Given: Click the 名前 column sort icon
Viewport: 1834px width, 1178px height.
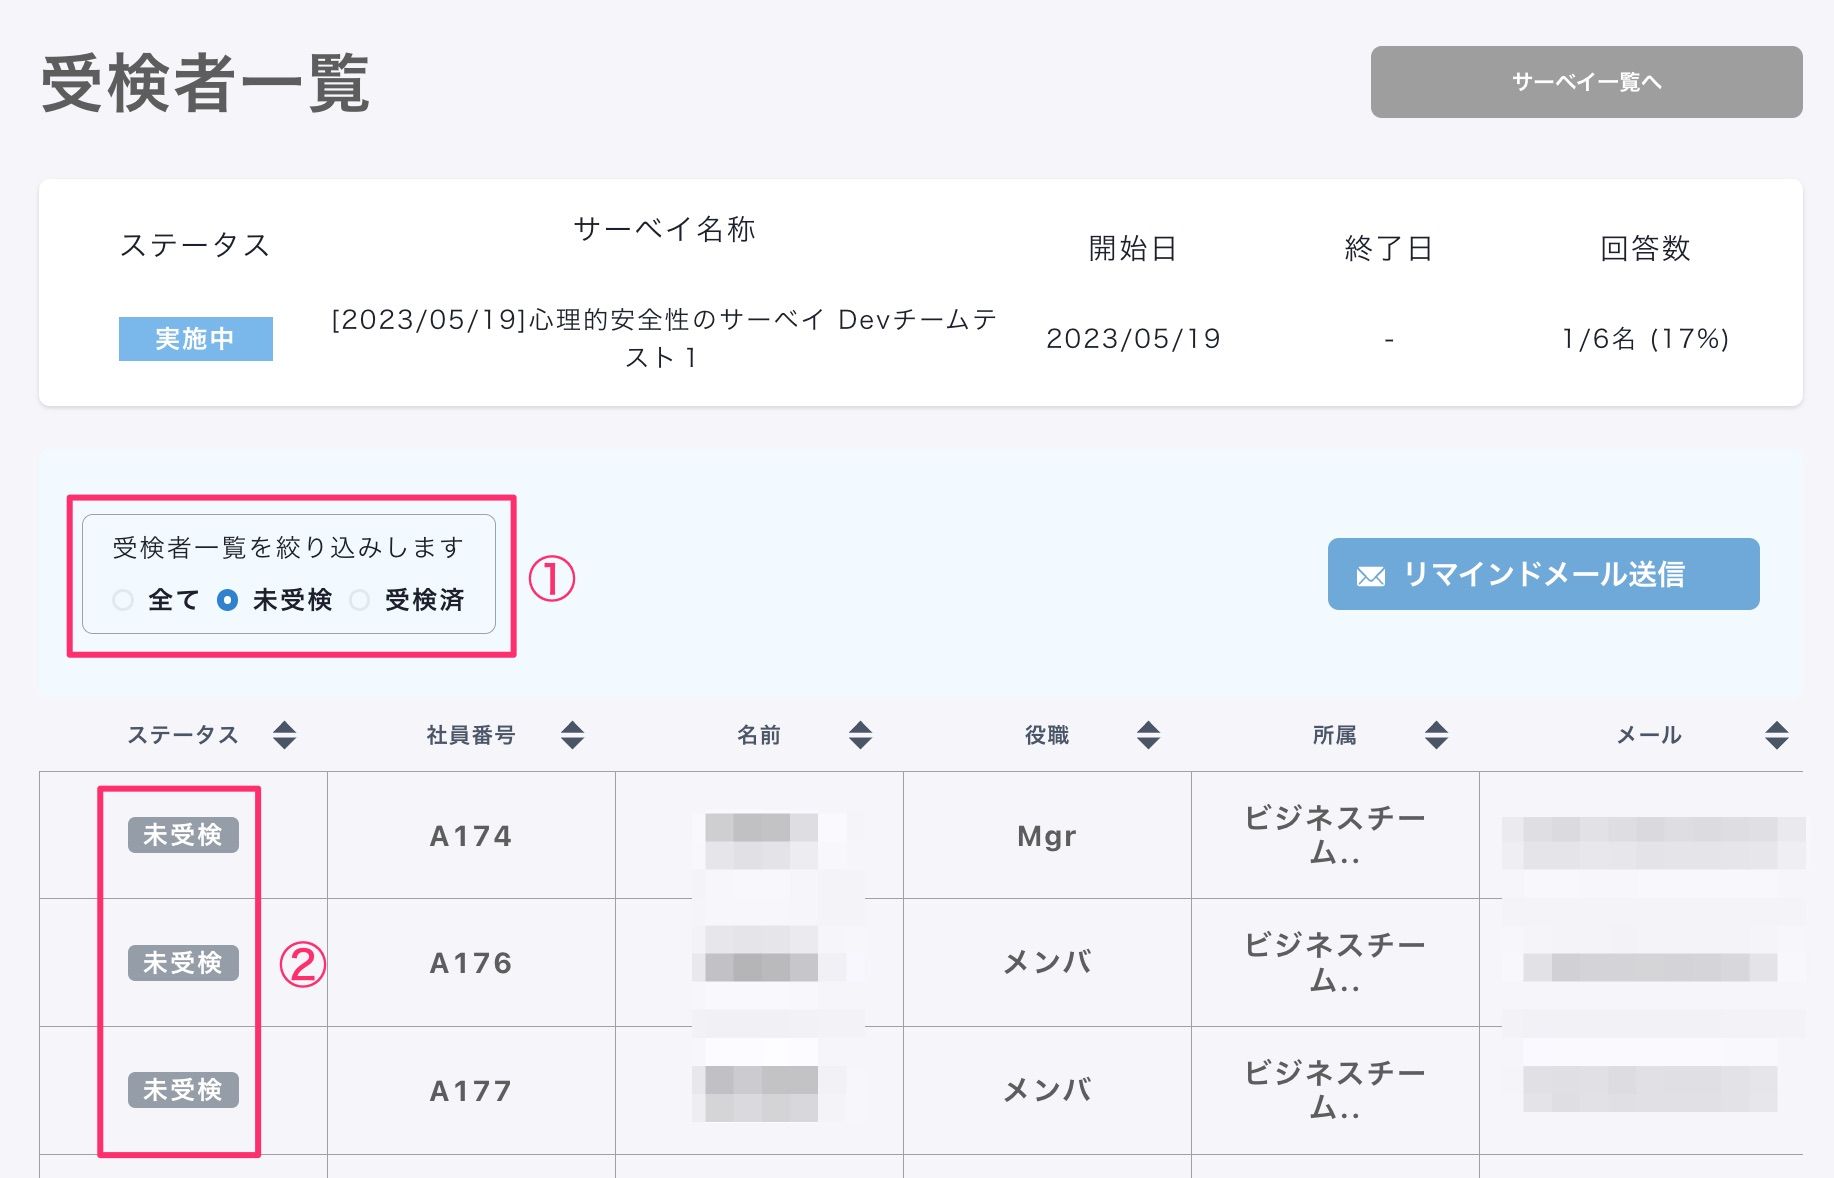Looking at the screenshot, I should (860, 735).
